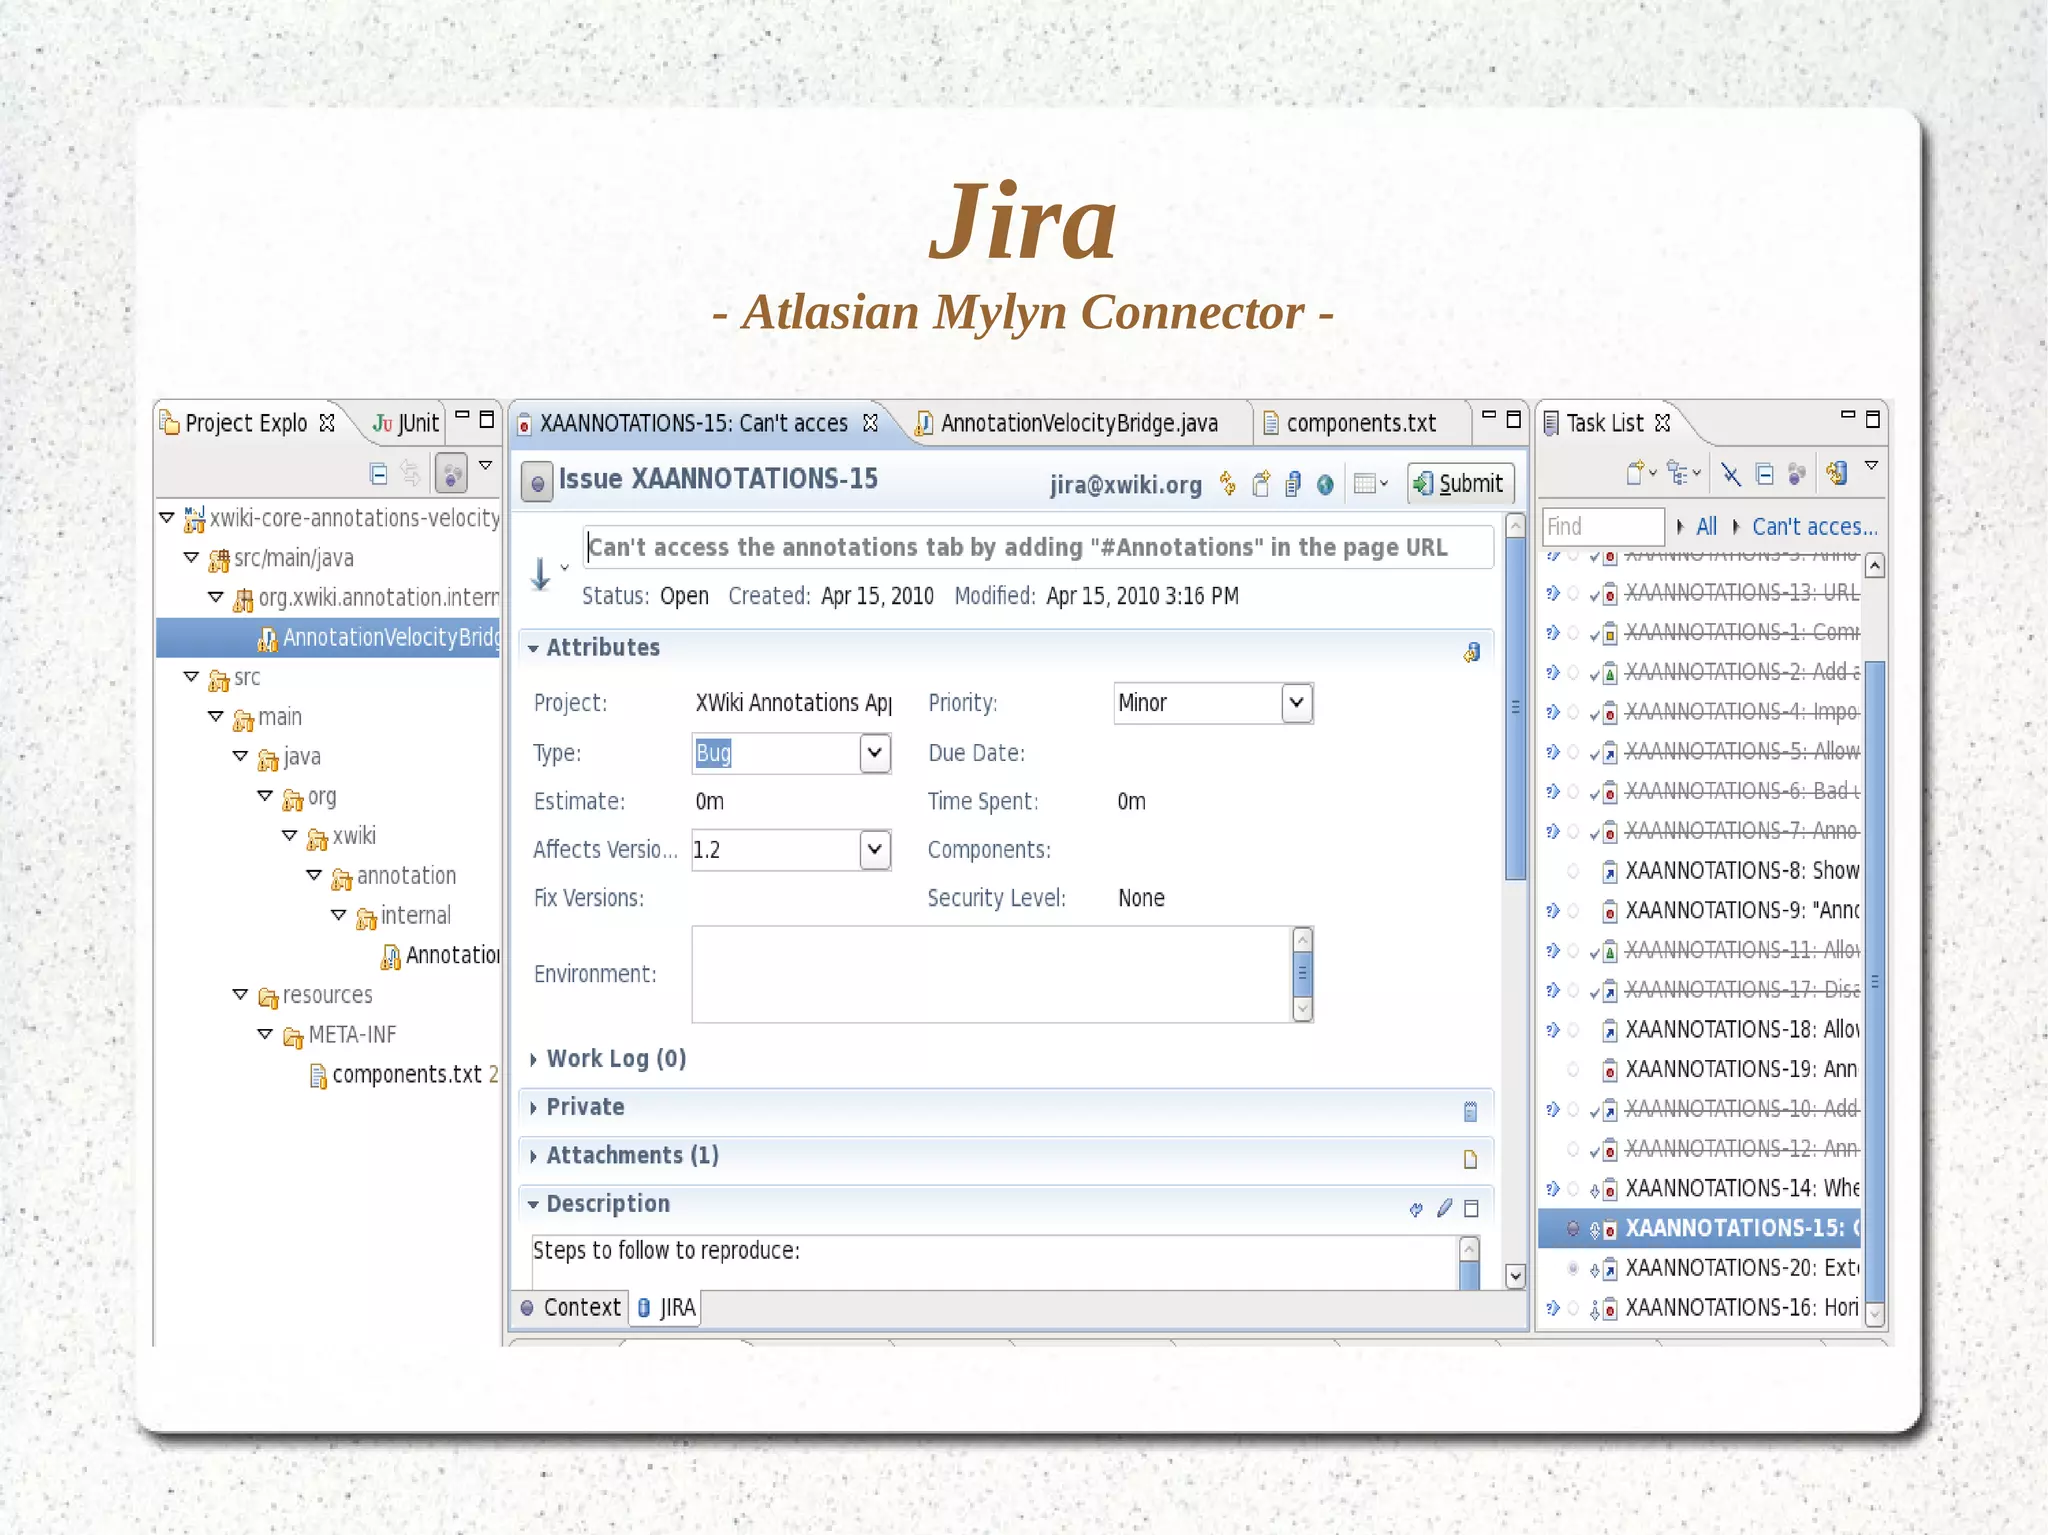Click the issue editor vertical scrollbar thumb
This screenshot has height=1535, width=2048.
1515,707
